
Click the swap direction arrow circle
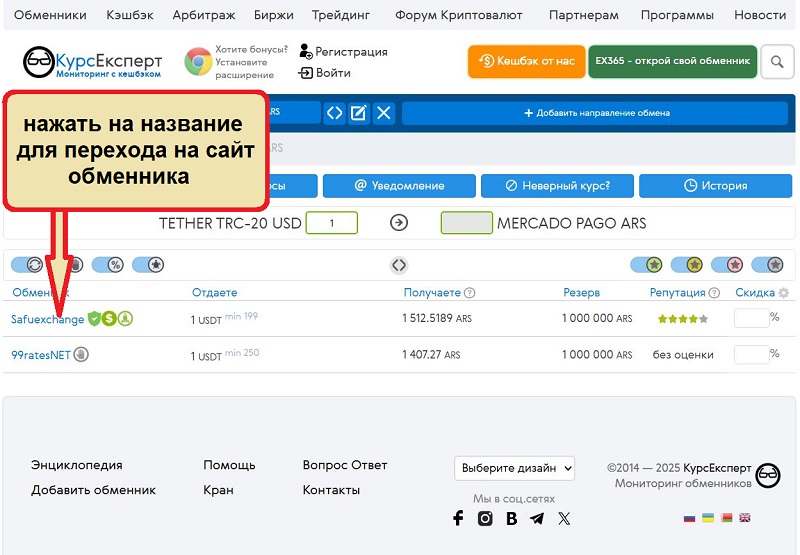399,223
